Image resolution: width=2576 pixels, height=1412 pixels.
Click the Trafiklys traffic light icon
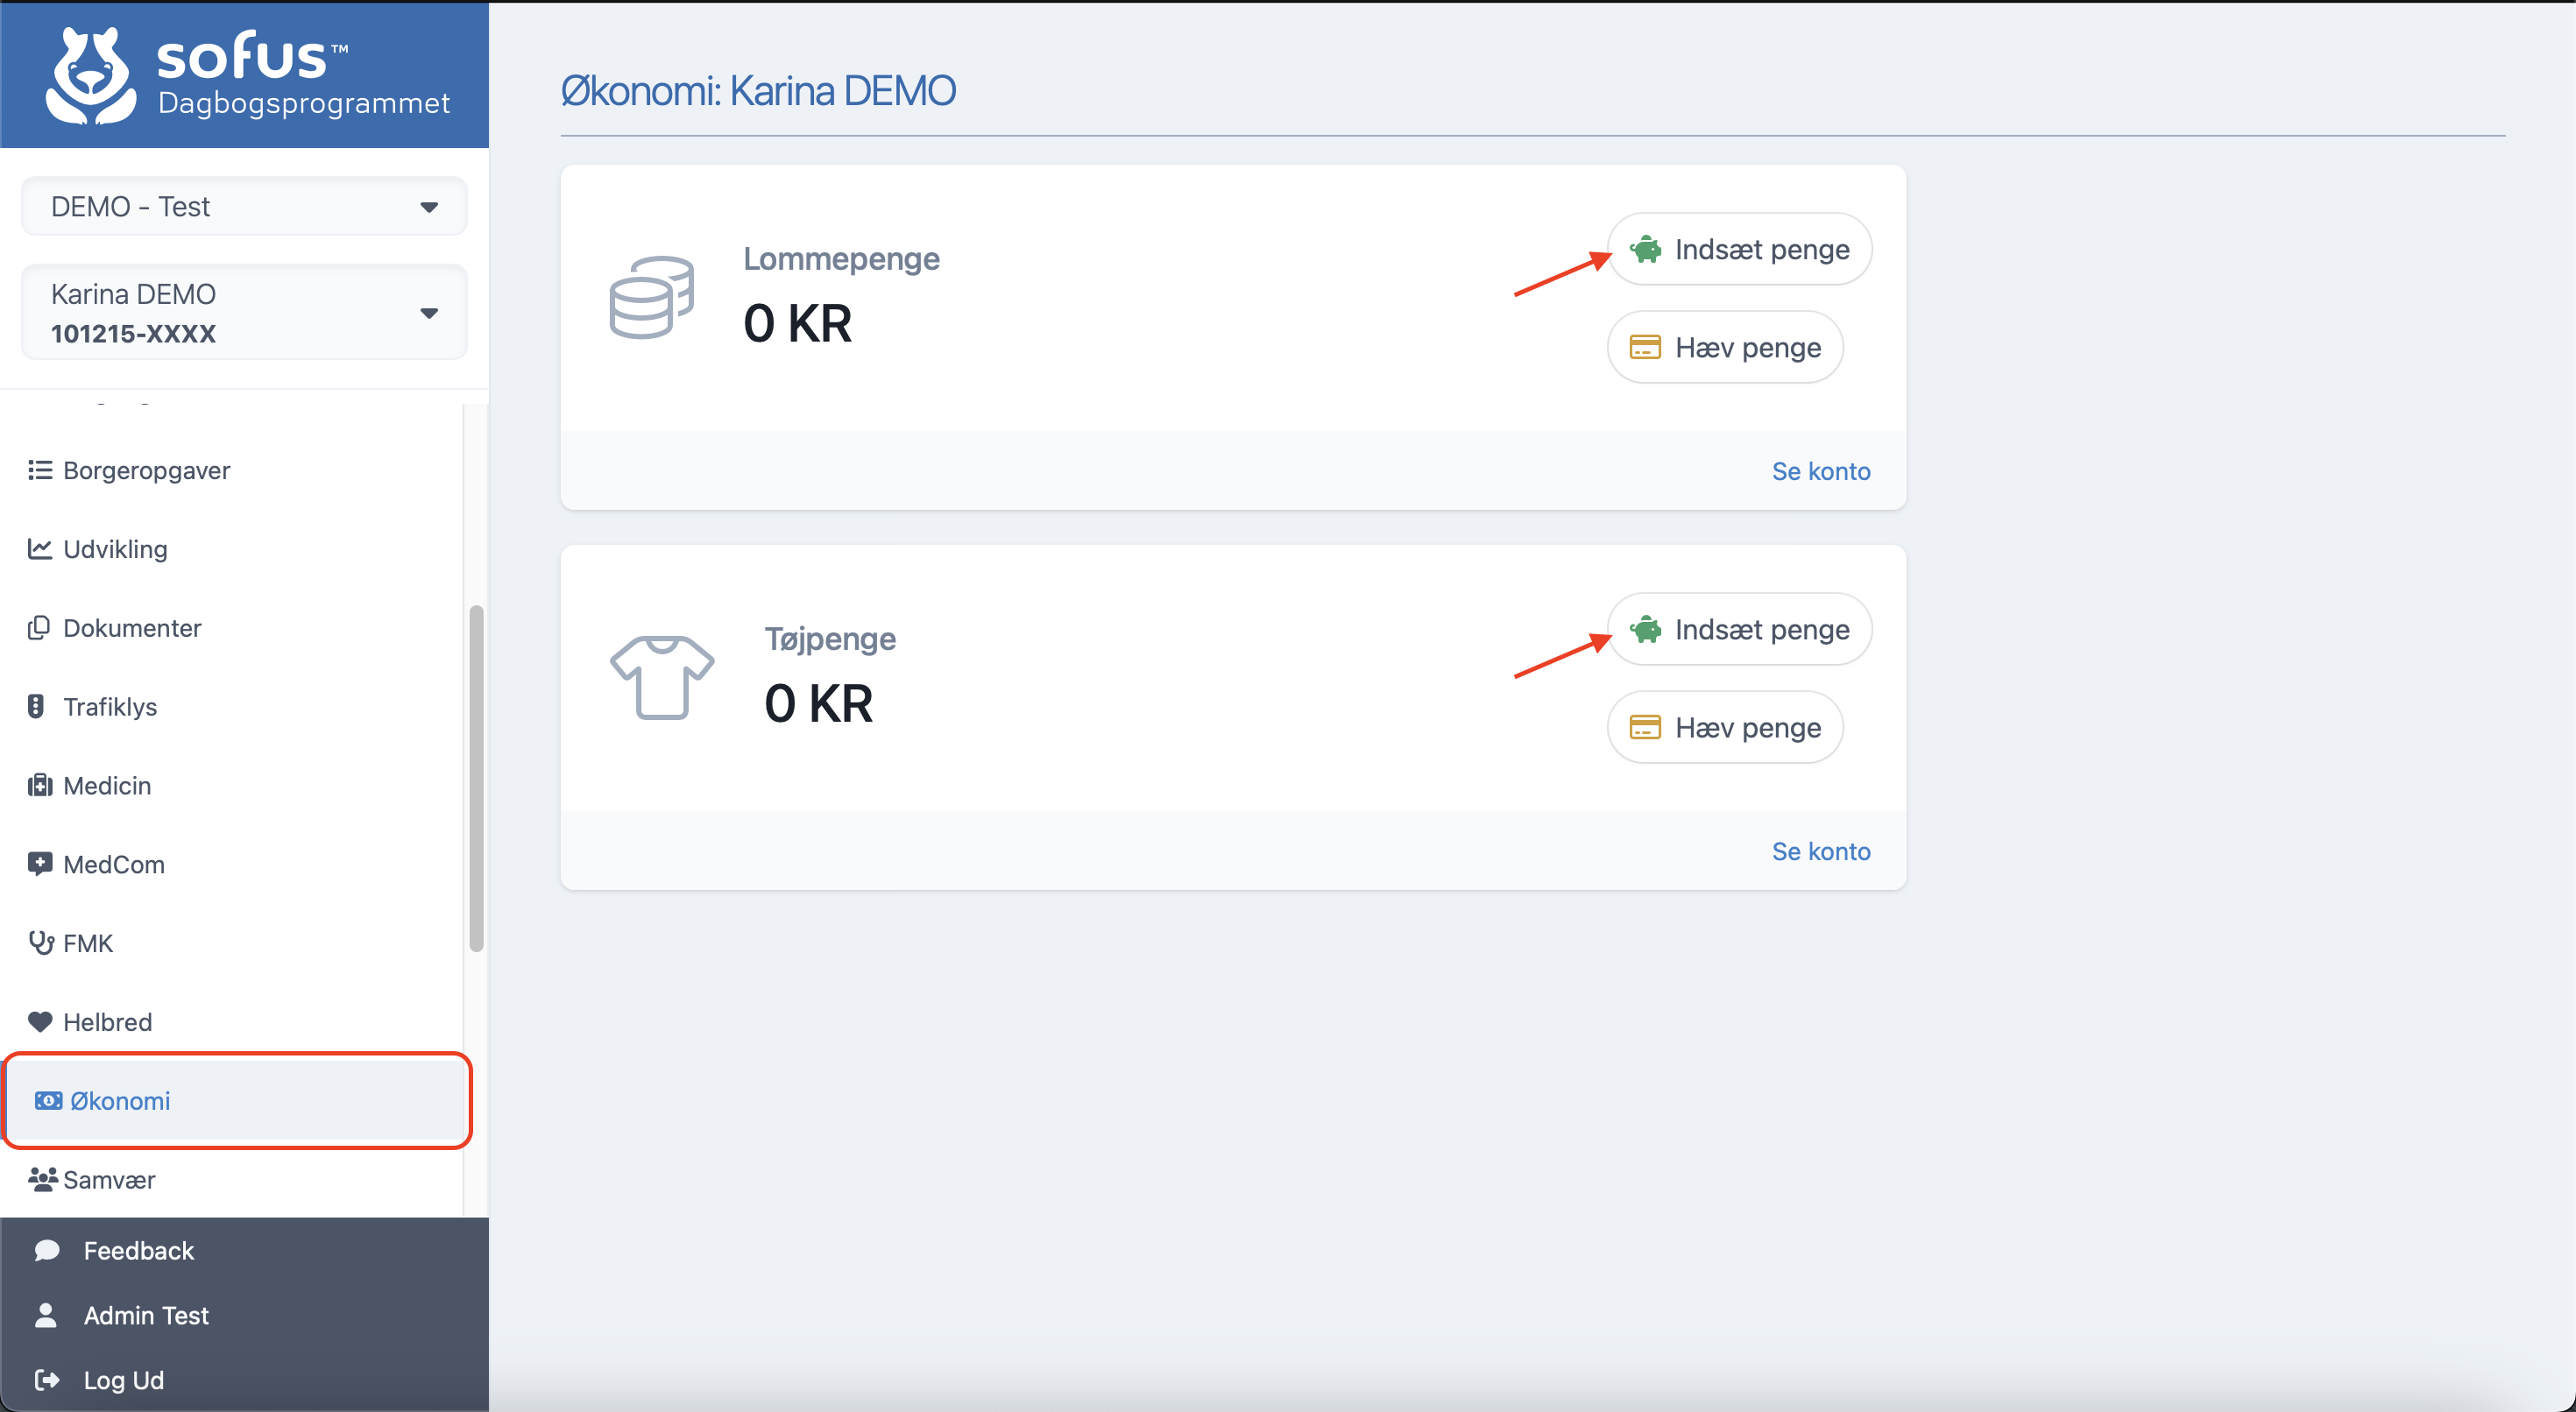[x=36, y=706]
